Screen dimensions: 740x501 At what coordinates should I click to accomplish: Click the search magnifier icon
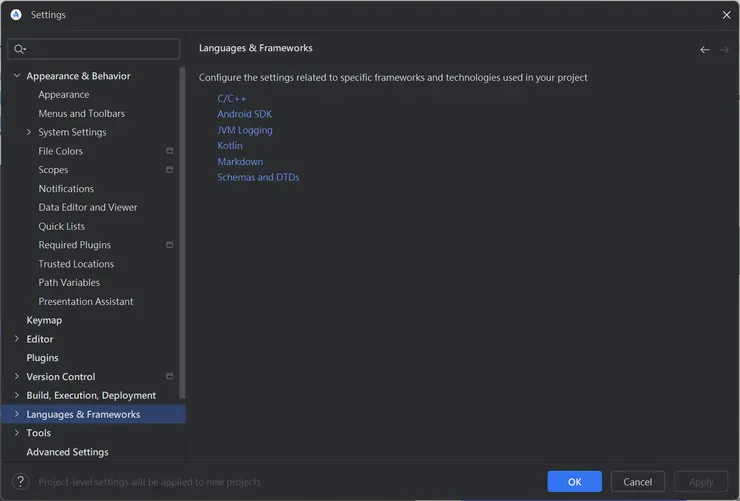click(20, 49)
